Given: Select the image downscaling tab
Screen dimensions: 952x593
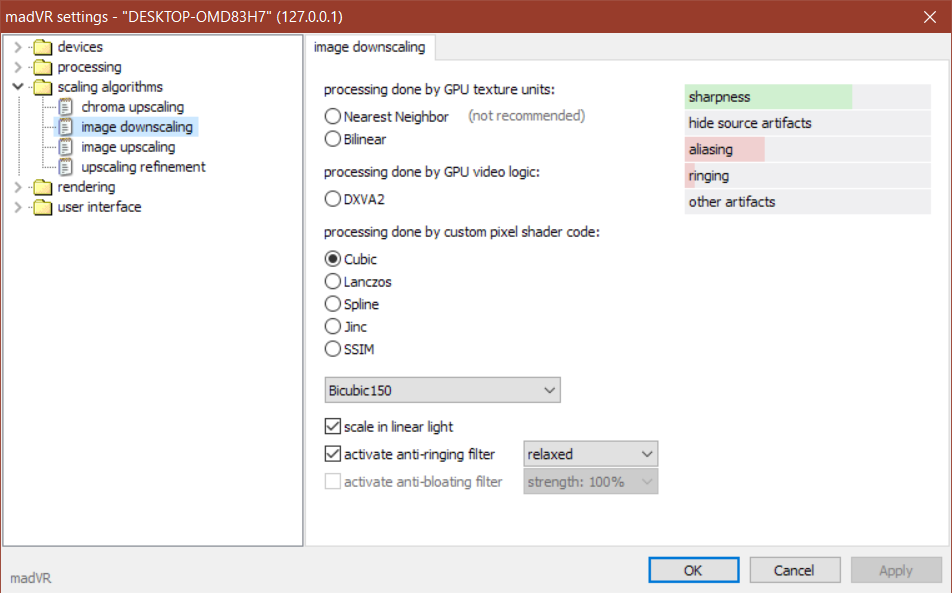Looking at the screenshot, I should point(370,47).
